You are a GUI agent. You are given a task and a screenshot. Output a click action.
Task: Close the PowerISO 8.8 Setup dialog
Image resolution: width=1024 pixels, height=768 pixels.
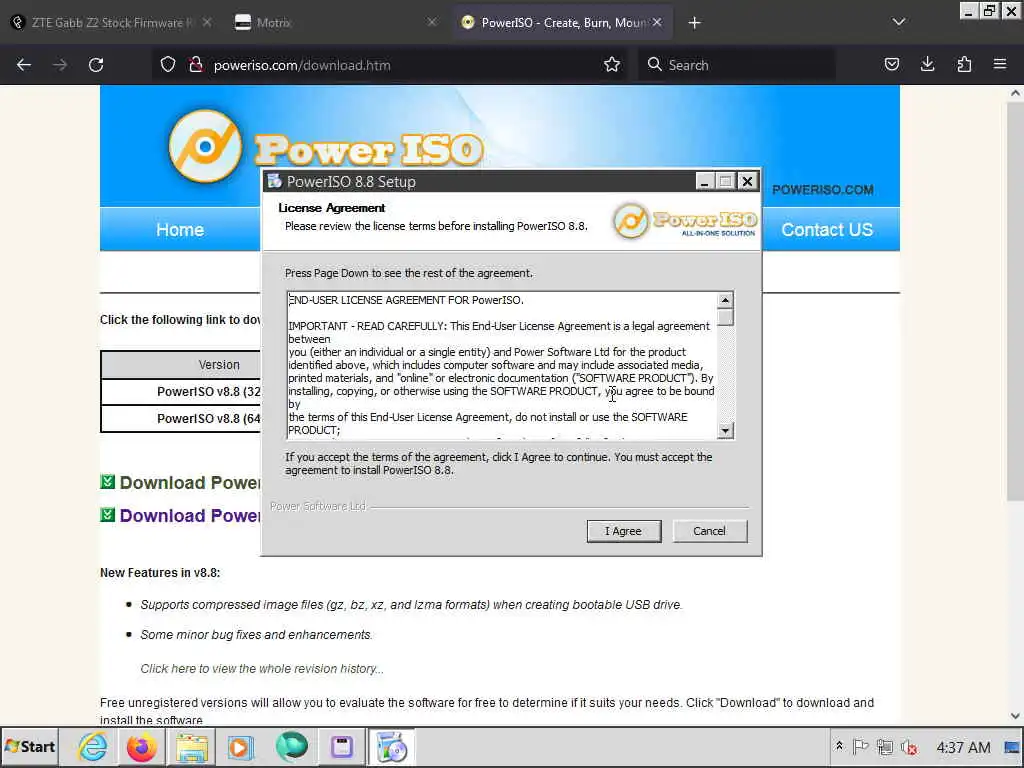coord(747,181)
